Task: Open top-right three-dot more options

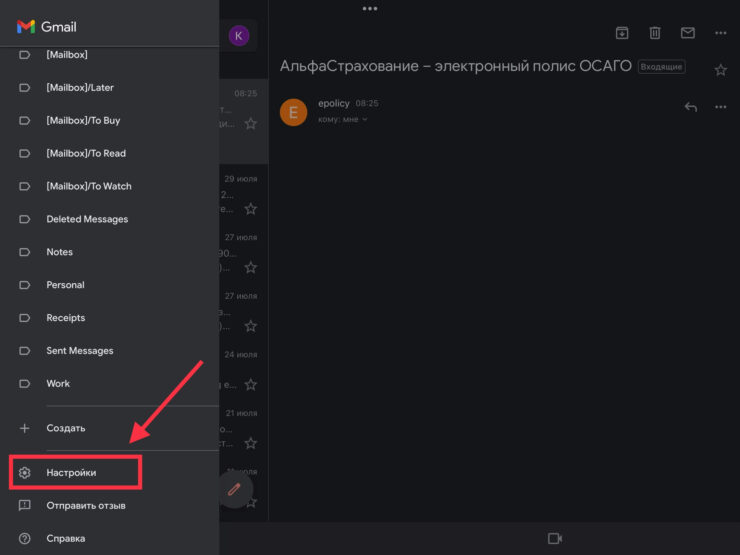Action: [x=721, y=33]
